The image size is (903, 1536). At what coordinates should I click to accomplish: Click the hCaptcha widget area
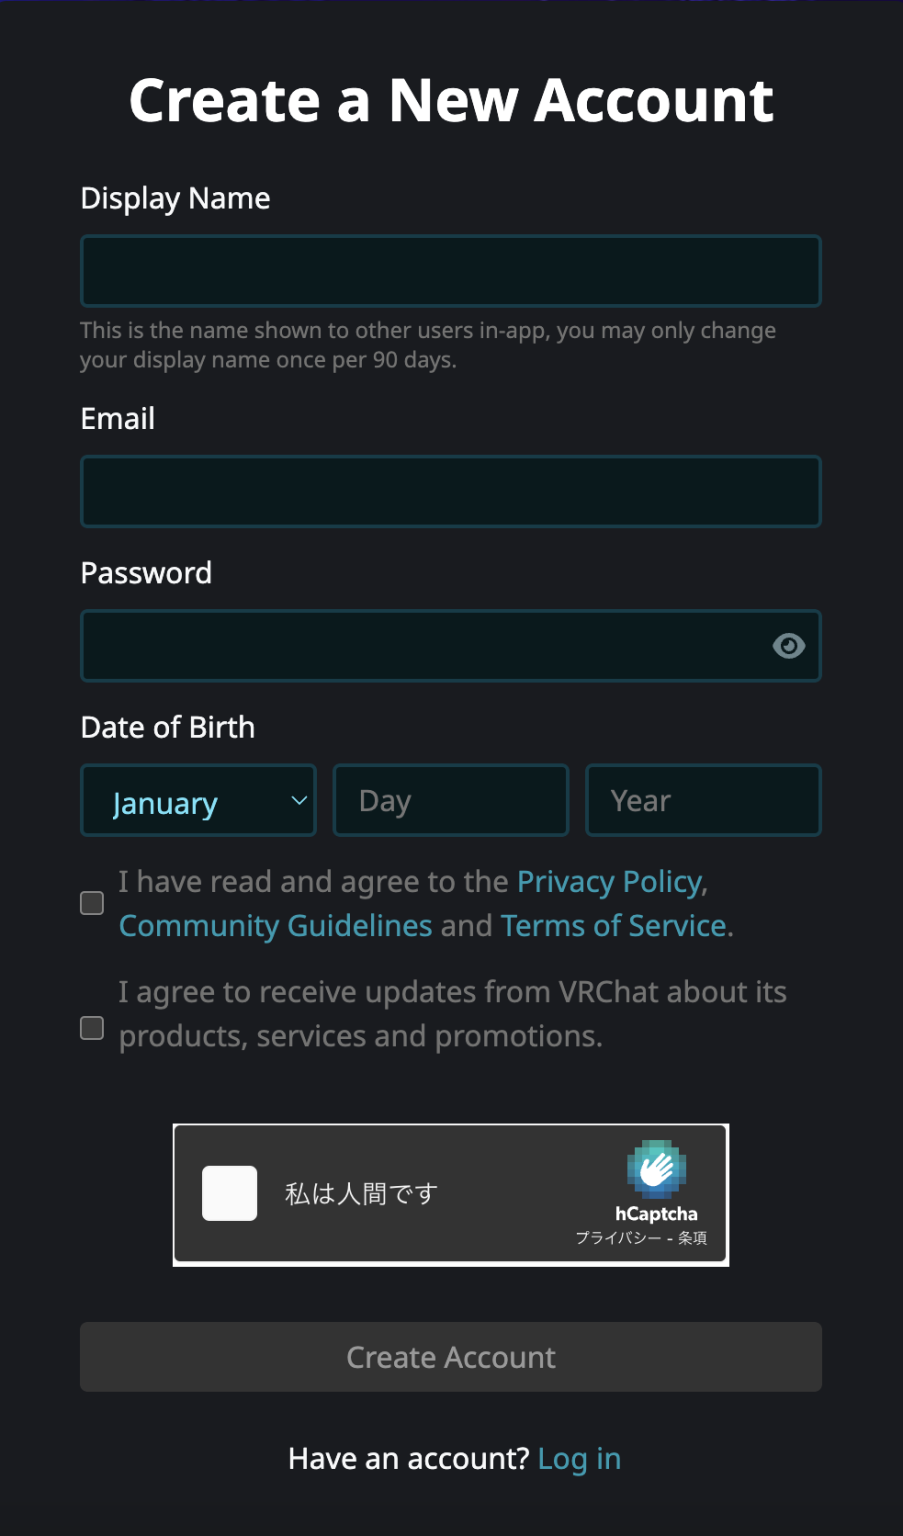click(450, 1193)
